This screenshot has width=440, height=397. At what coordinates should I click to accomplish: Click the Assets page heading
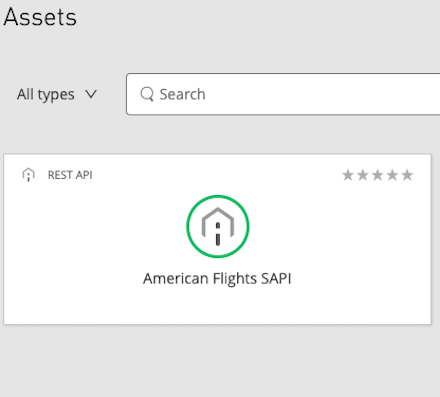pyautogui.click(x=40, y=17)
